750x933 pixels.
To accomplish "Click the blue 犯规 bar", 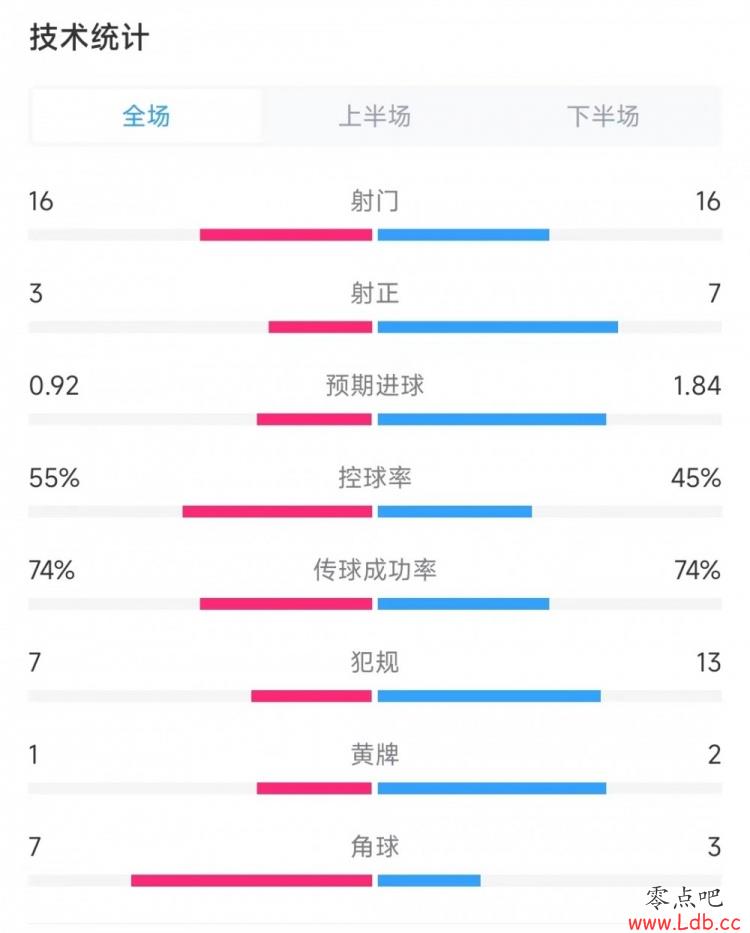I will coord(489,696).
